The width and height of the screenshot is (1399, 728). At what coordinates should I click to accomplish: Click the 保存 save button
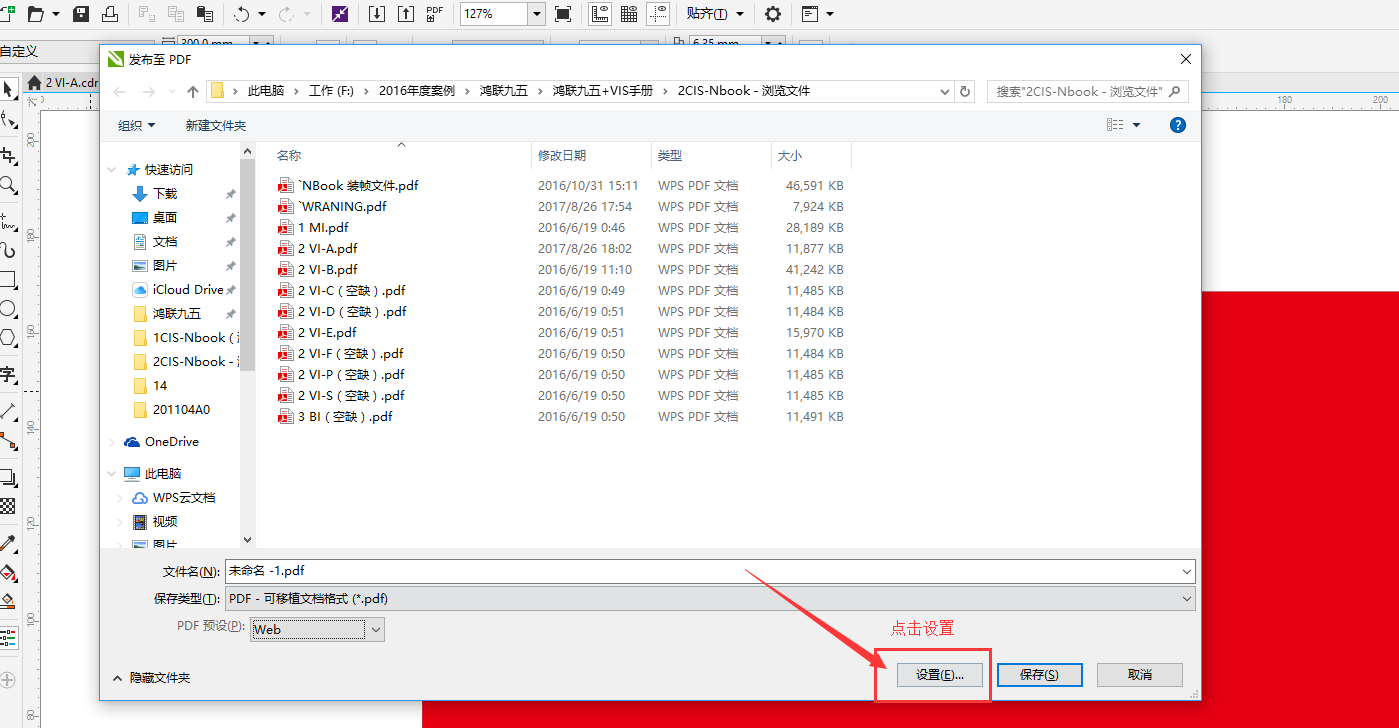1039,675
